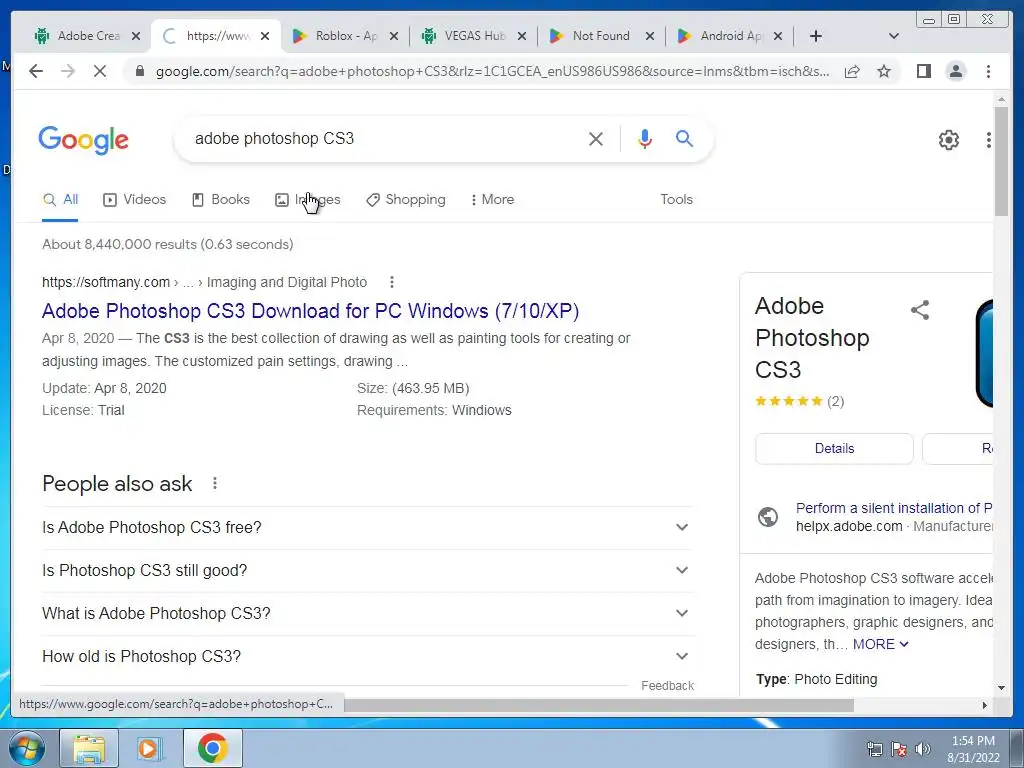Click the five-star rating in knowledge panel
The image size is (1024, 768).
[x=788, y=401]
